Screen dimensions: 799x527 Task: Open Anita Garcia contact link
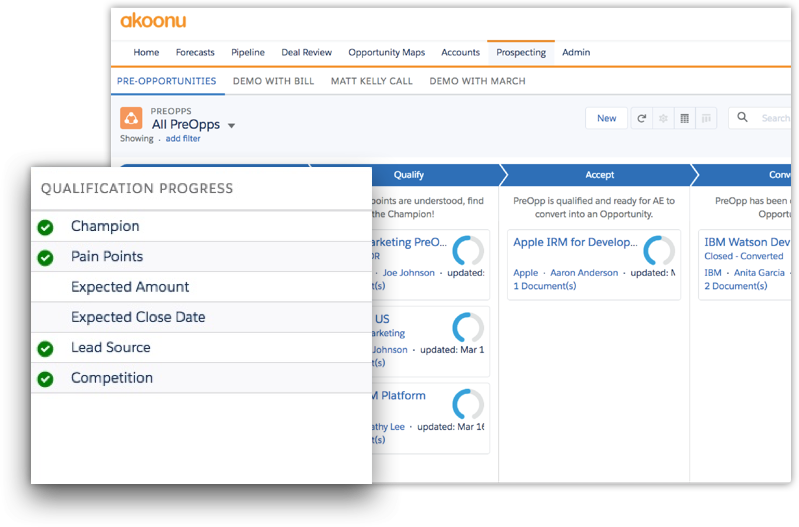point(759,273)
